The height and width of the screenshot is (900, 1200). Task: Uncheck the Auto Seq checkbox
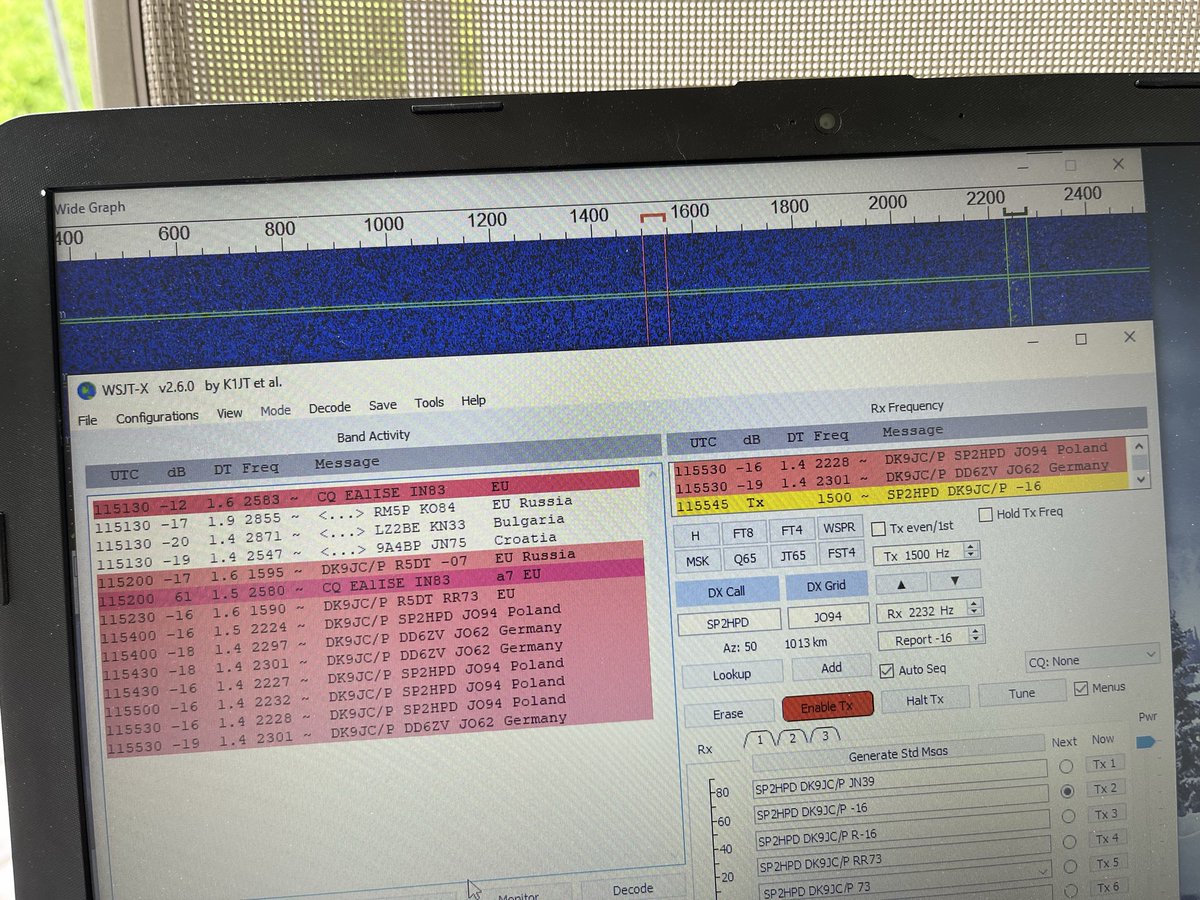tap(886, 670)
